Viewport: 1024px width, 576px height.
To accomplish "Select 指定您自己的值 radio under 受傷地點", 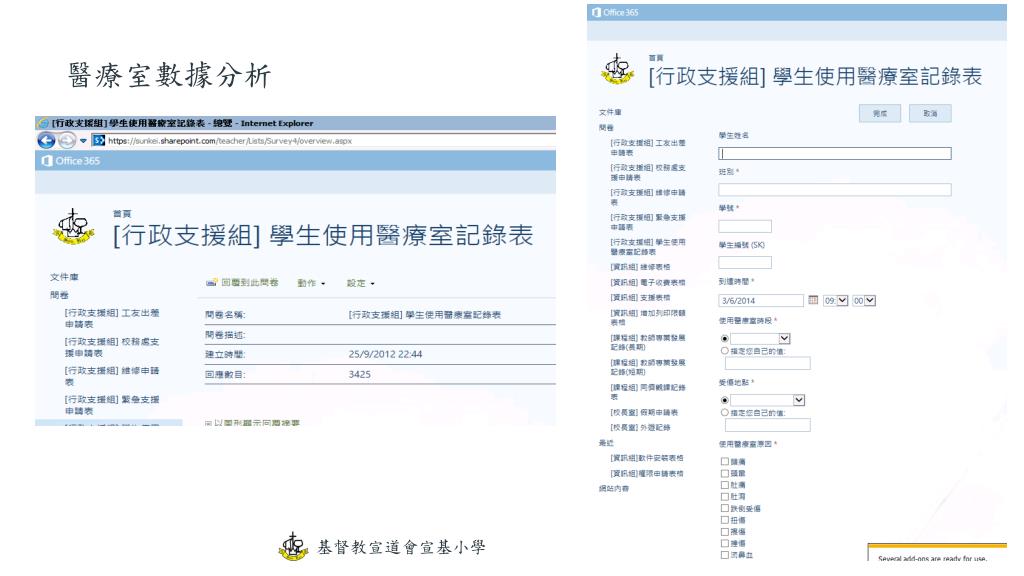I will coord(724,413).
